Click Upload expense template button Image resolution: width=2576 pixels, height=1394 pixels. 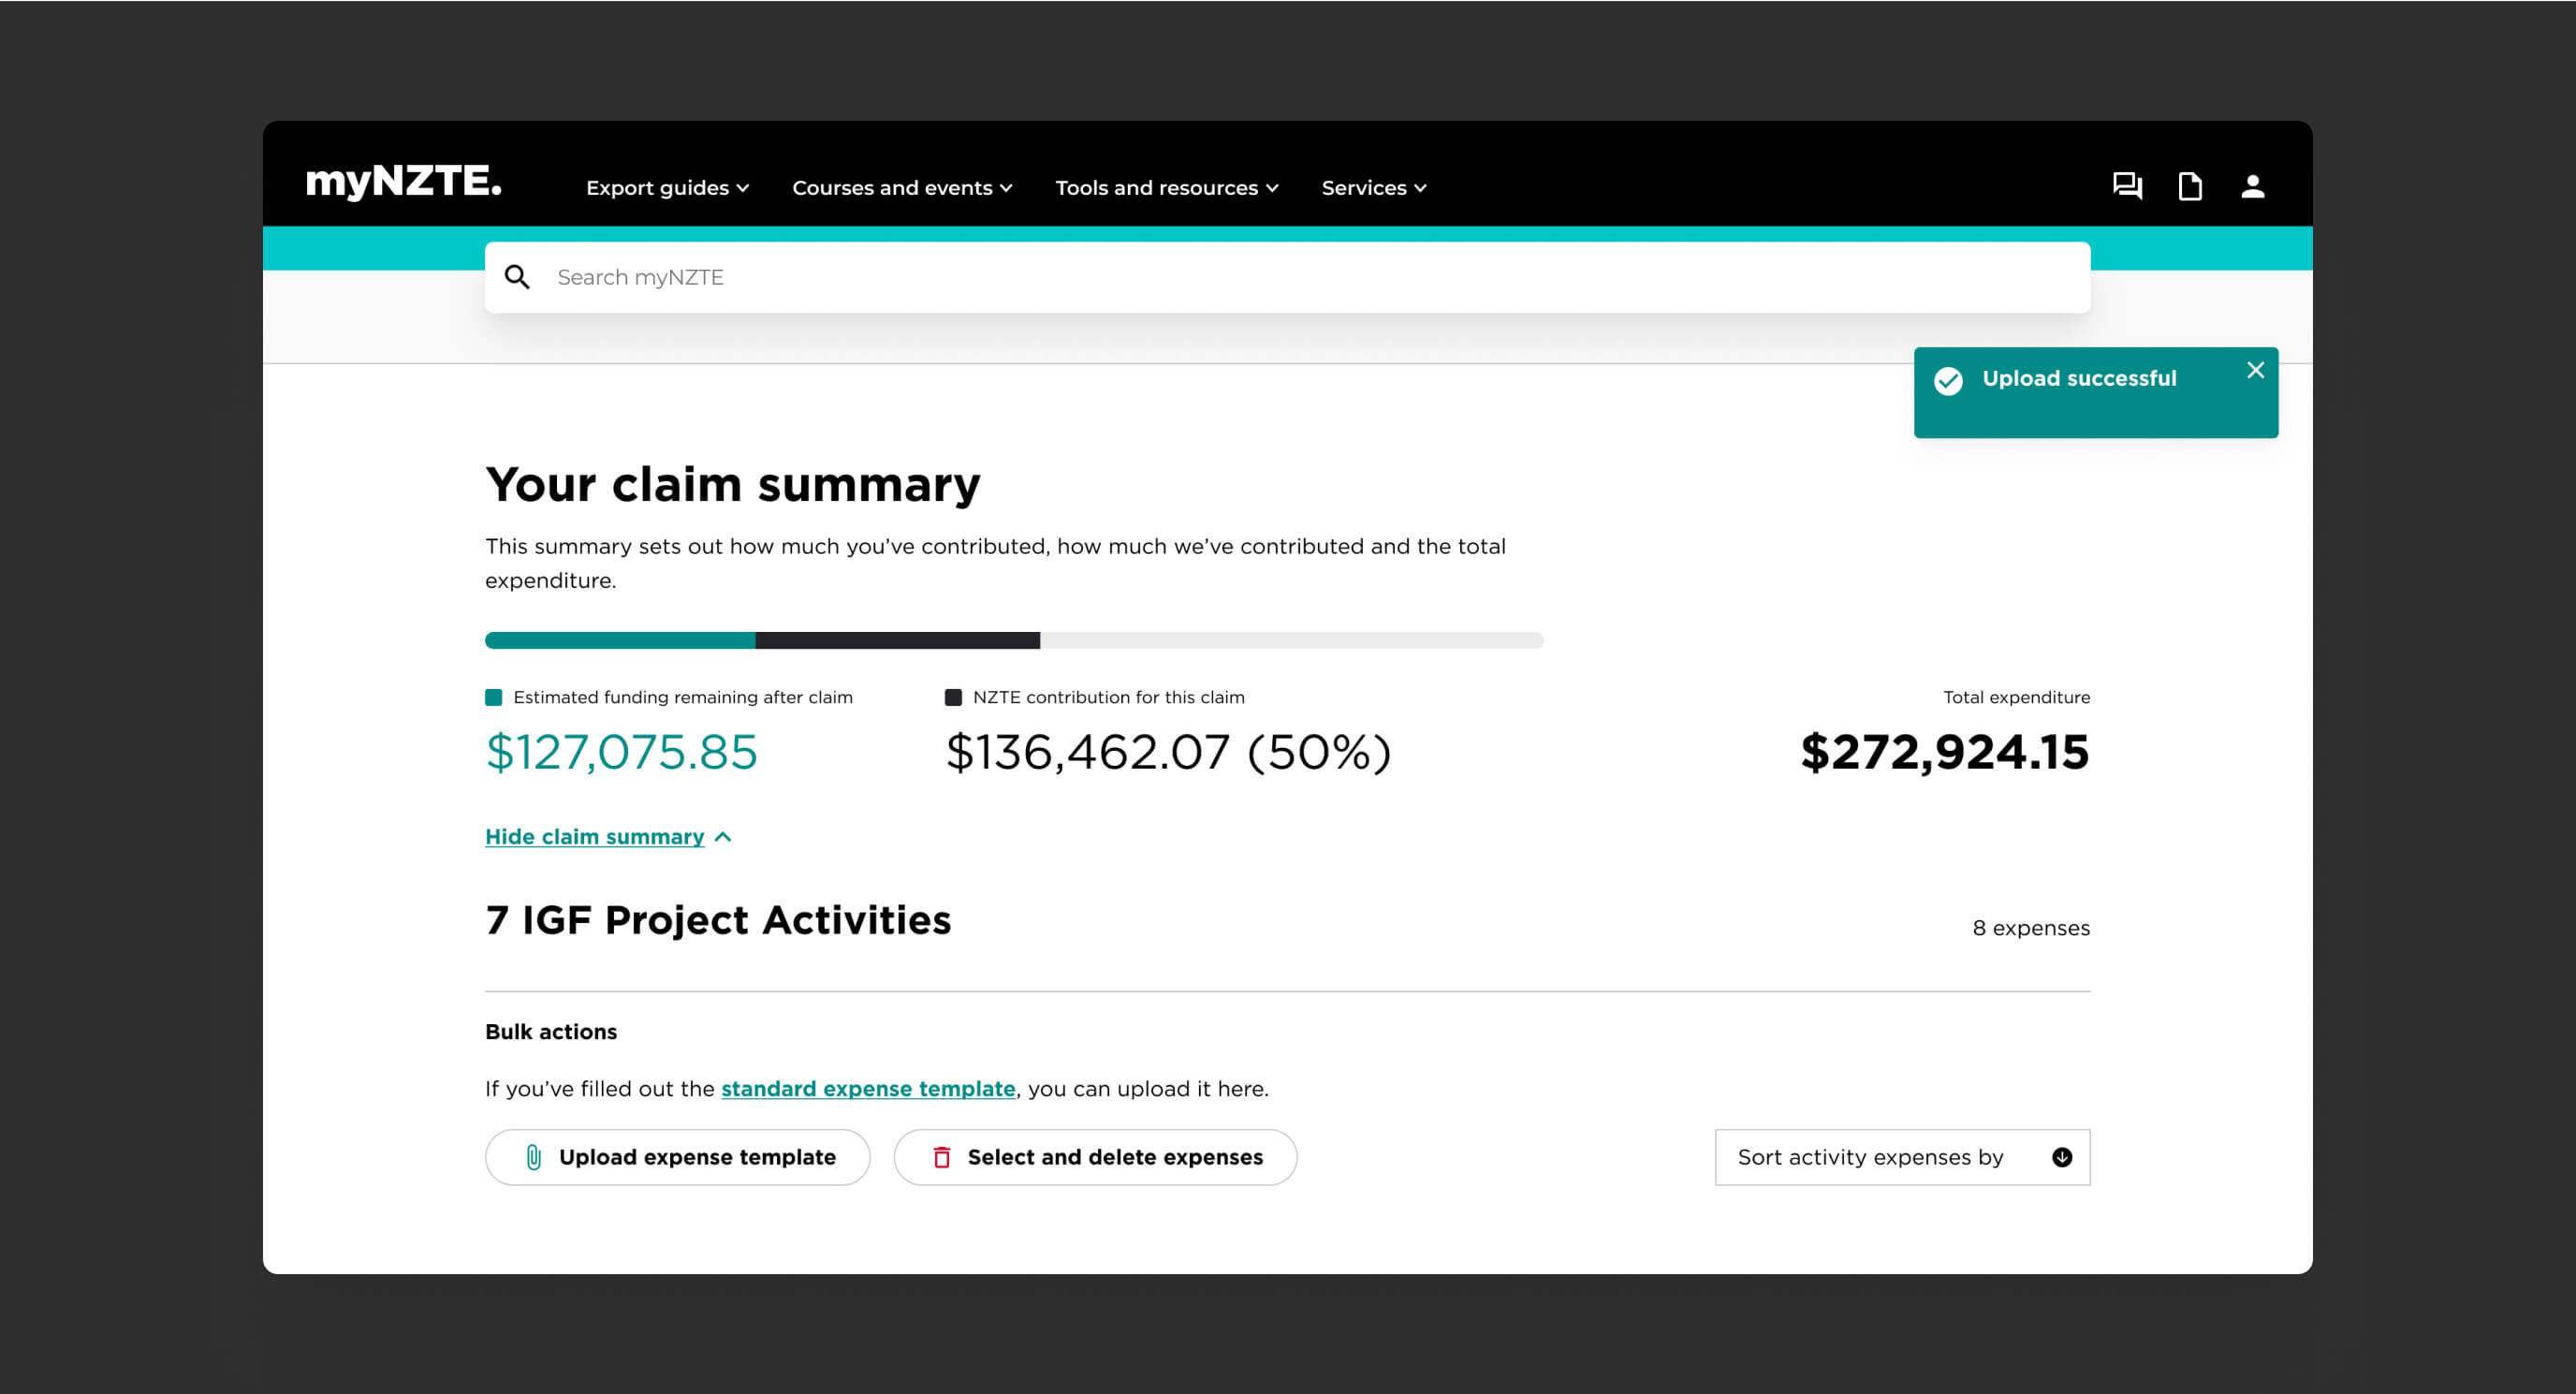(677, 1157)
